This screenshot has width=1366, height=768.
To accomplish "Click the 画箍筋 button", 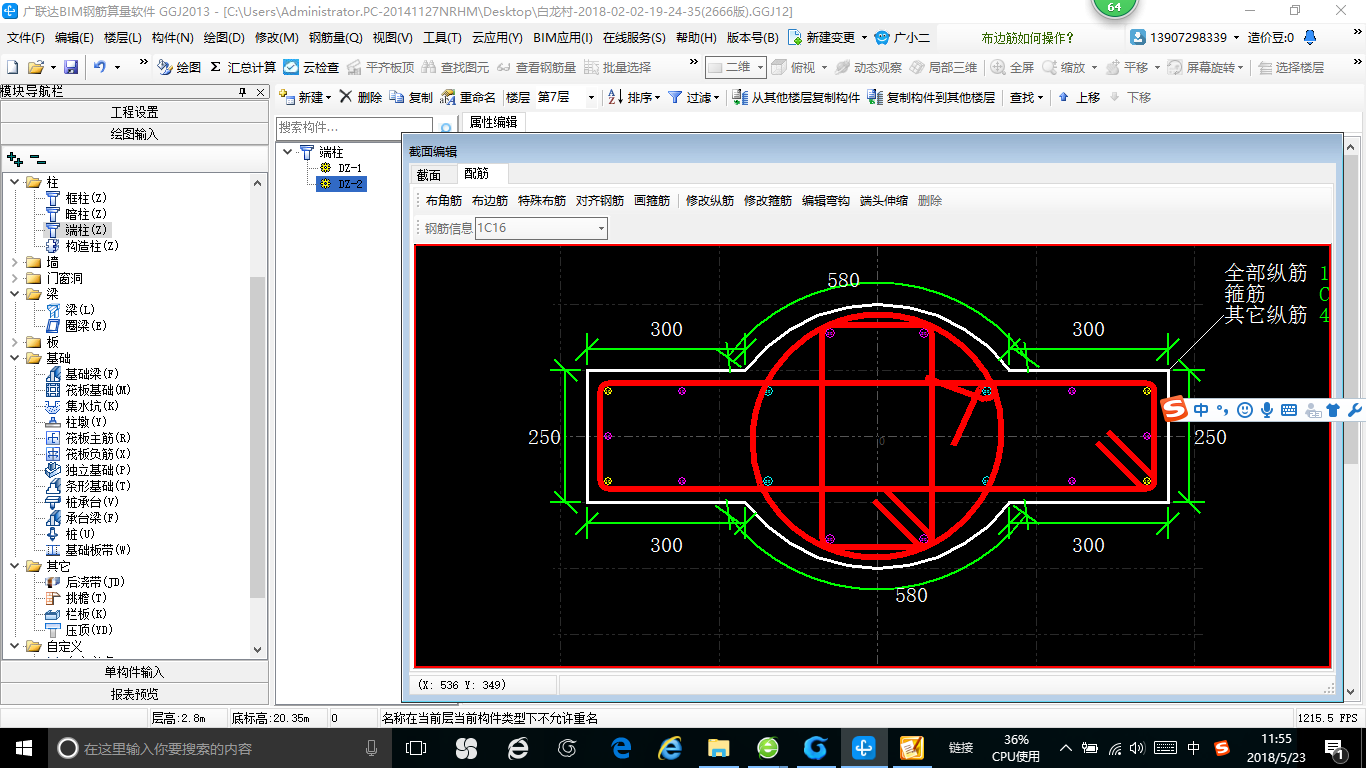I will point(652,201).
